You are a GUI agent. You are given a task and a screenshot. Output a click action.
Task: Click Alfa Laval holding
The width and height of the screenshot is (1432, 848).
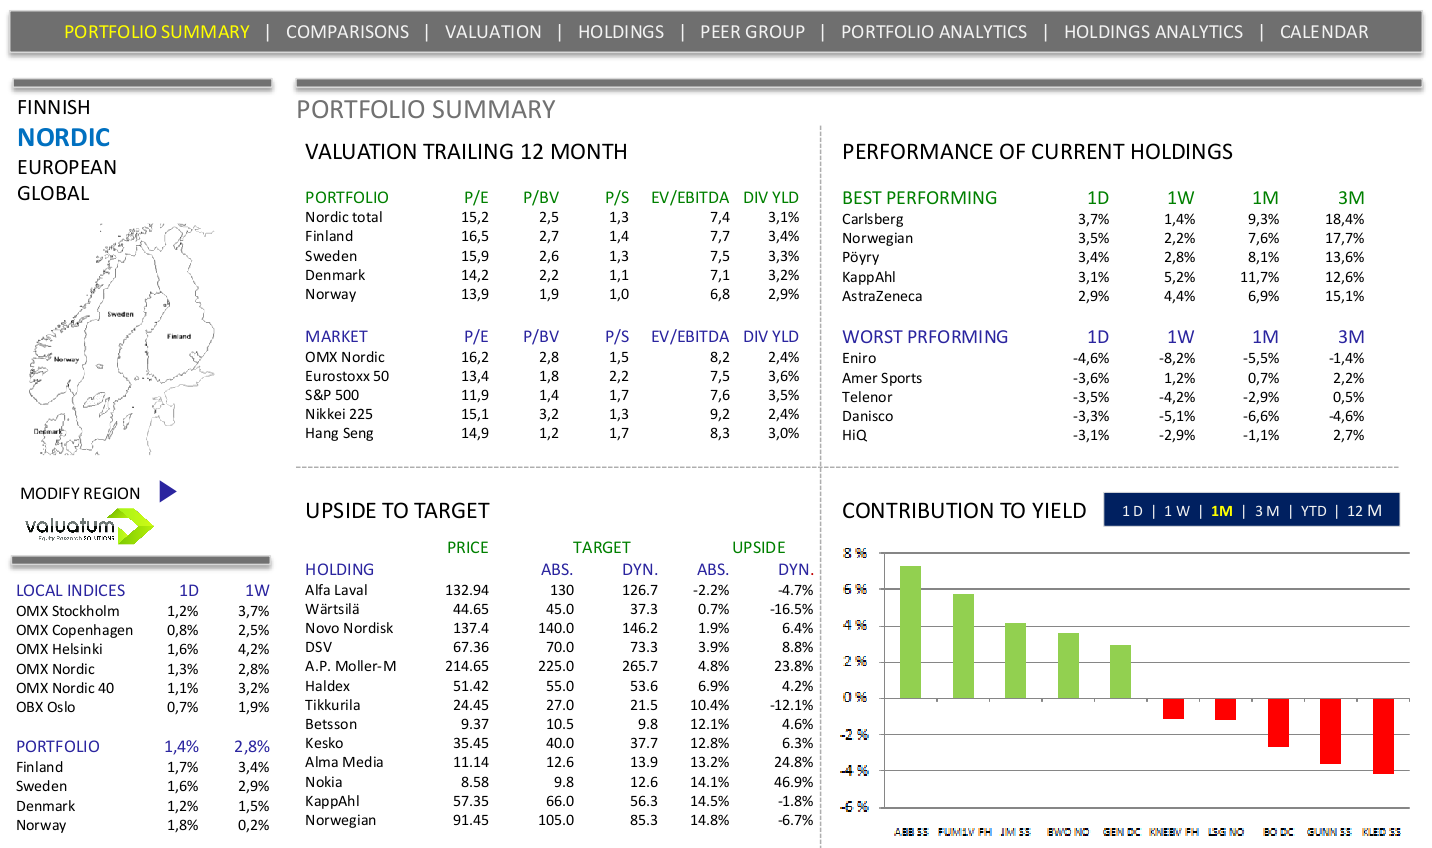(336, 590)
